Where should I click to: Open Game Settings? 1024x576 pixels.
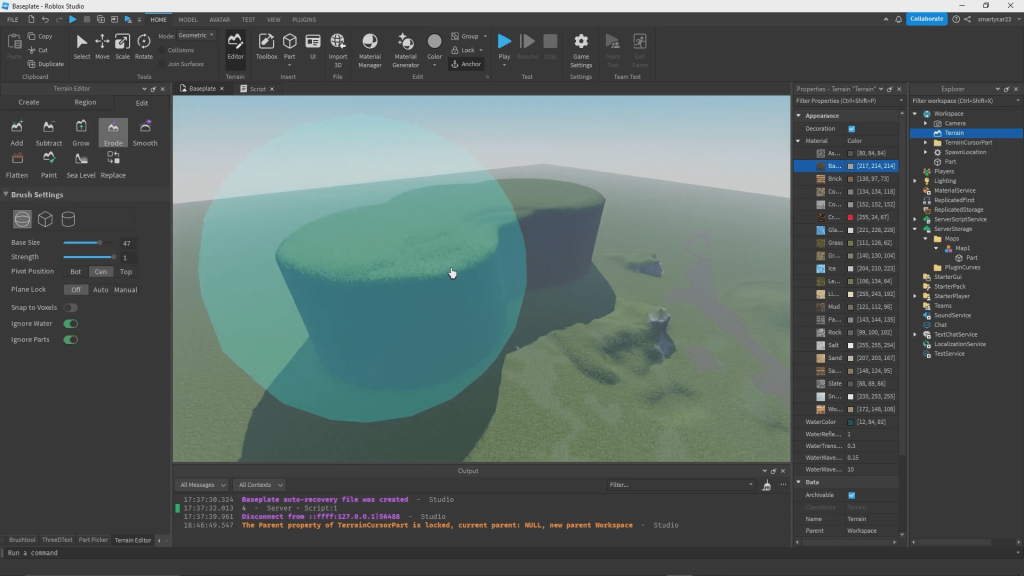[x=581, y=50]
